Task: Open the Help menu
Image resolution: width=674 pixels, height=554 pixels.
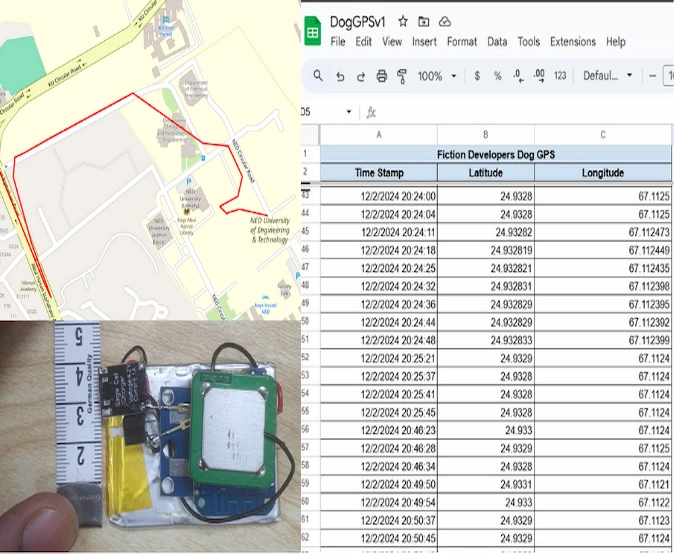Action: (x=616, y=42)
